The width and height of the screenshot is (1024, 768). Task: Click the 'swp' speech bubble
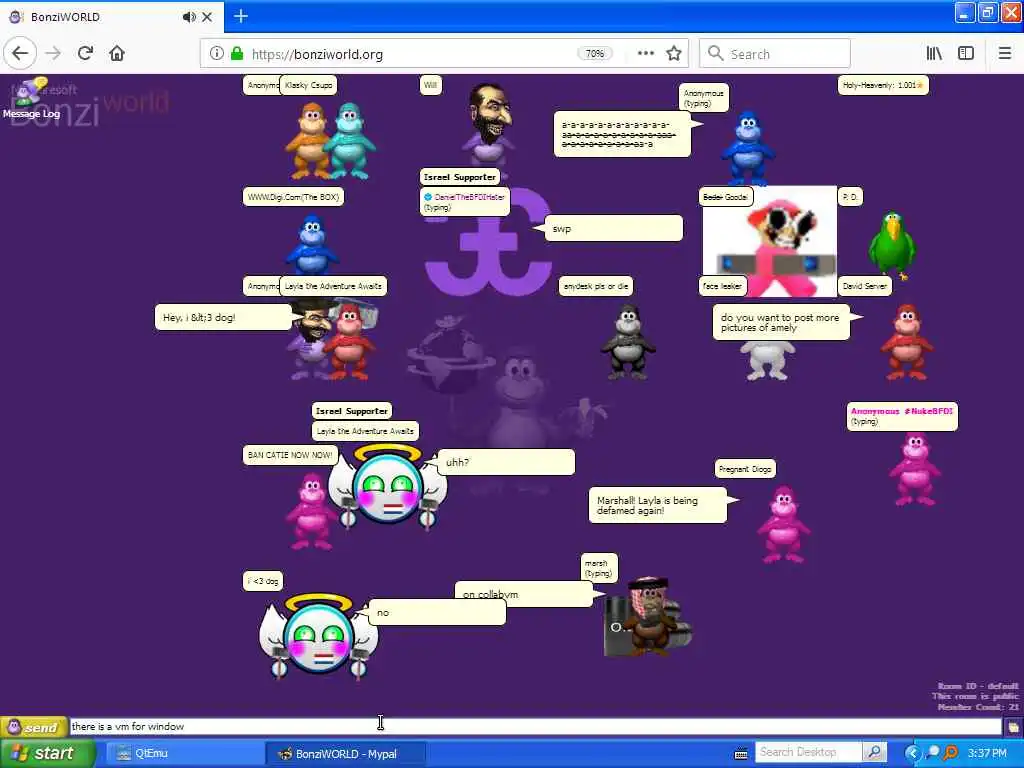[614, 229]
